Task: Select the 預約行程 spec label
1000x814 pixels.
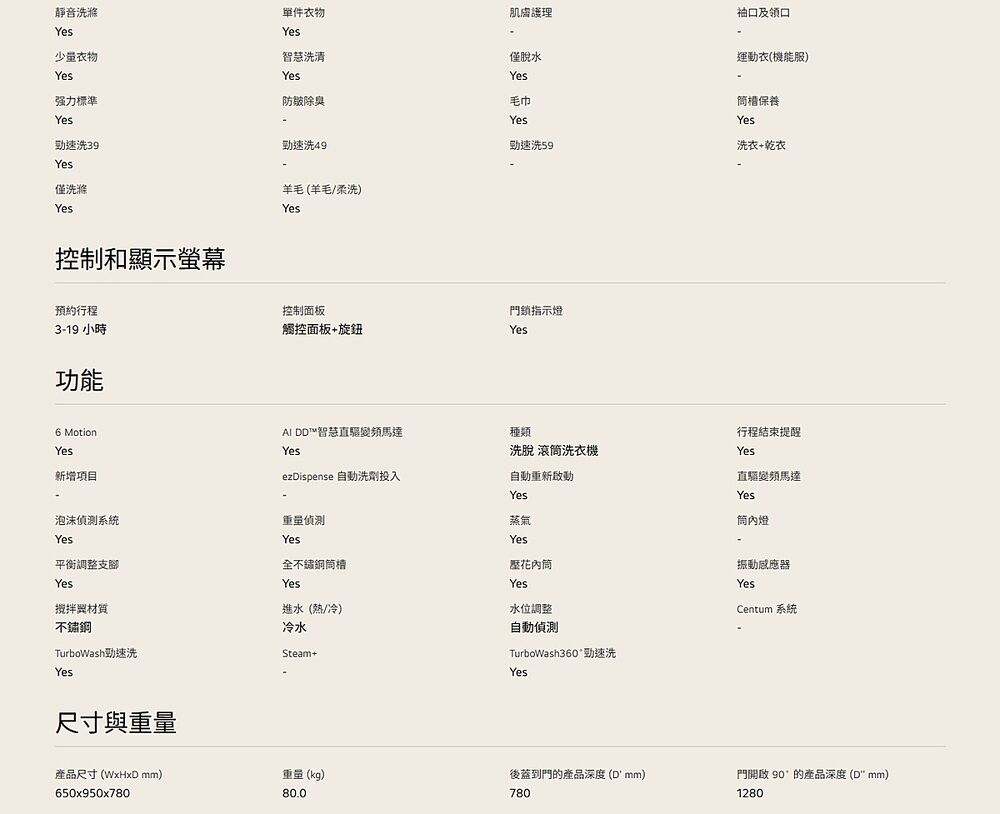Action: click(x=76, y=311)
